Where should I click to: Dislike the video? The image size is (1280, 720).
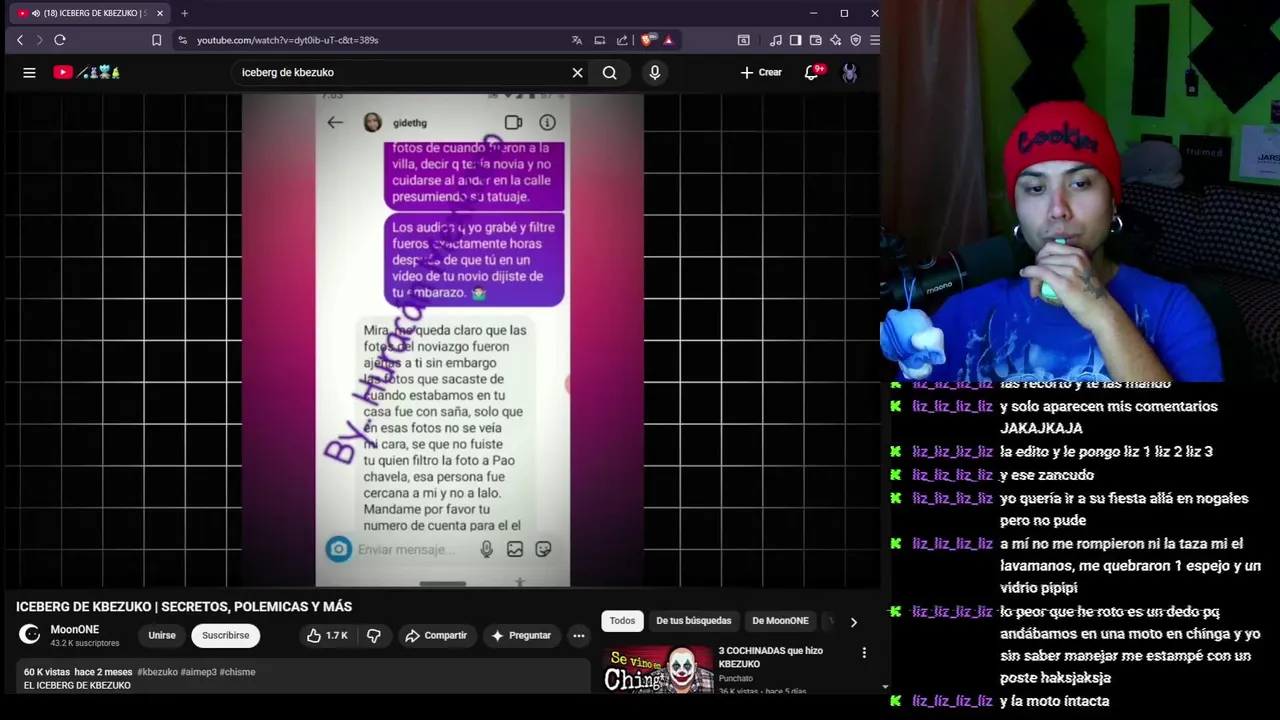pos(373,635)
